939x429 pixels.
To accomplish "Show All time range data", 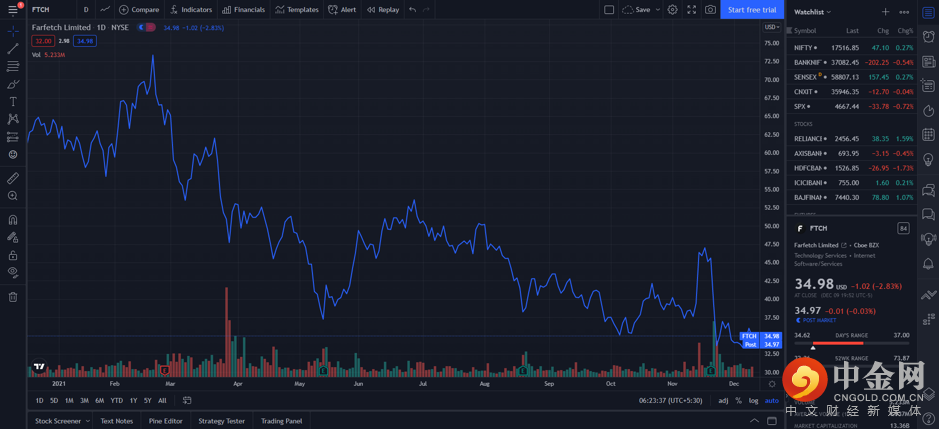I will (x=162, y=400).
